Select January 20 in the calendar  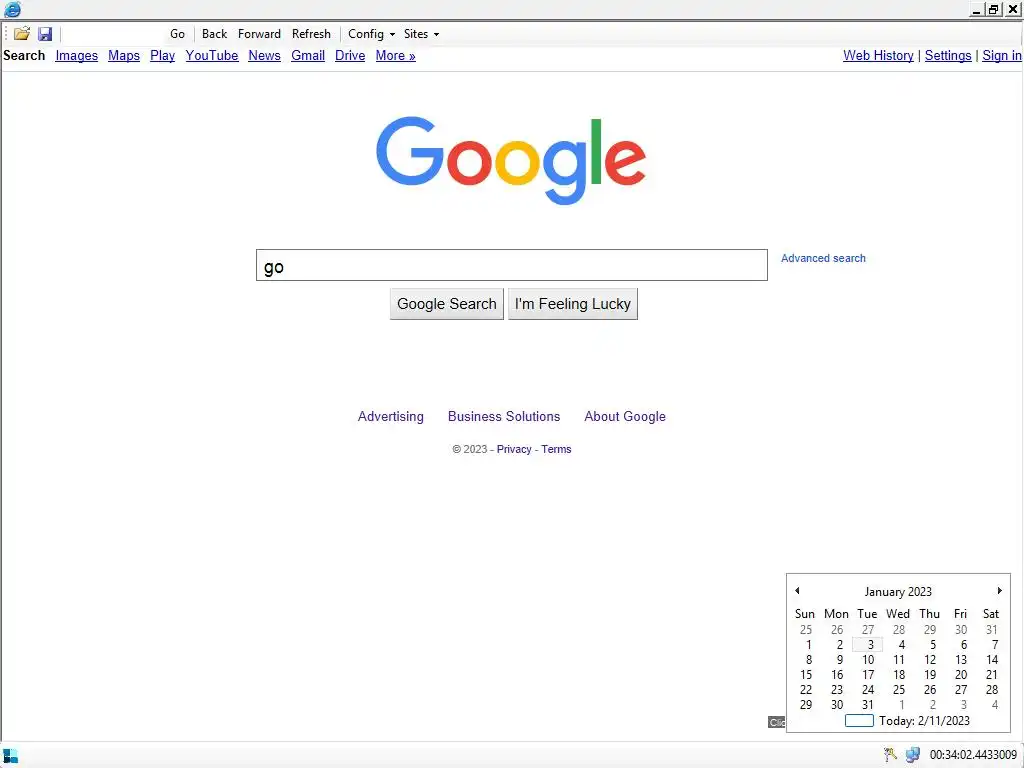point(961,675)
